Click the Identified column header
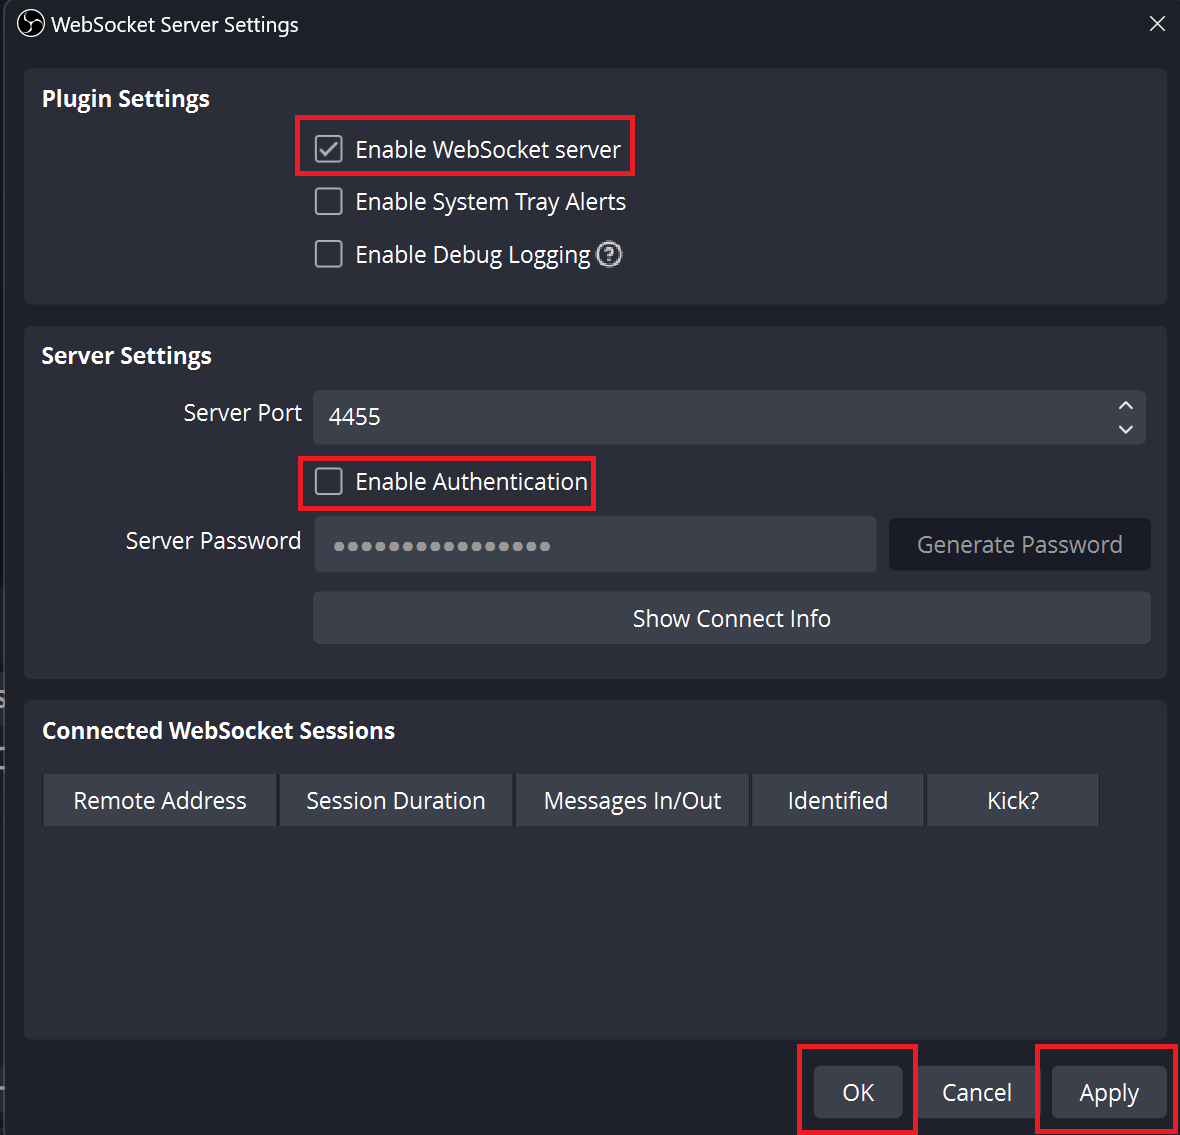1180x1135 pixels. (x=838, y=801)
